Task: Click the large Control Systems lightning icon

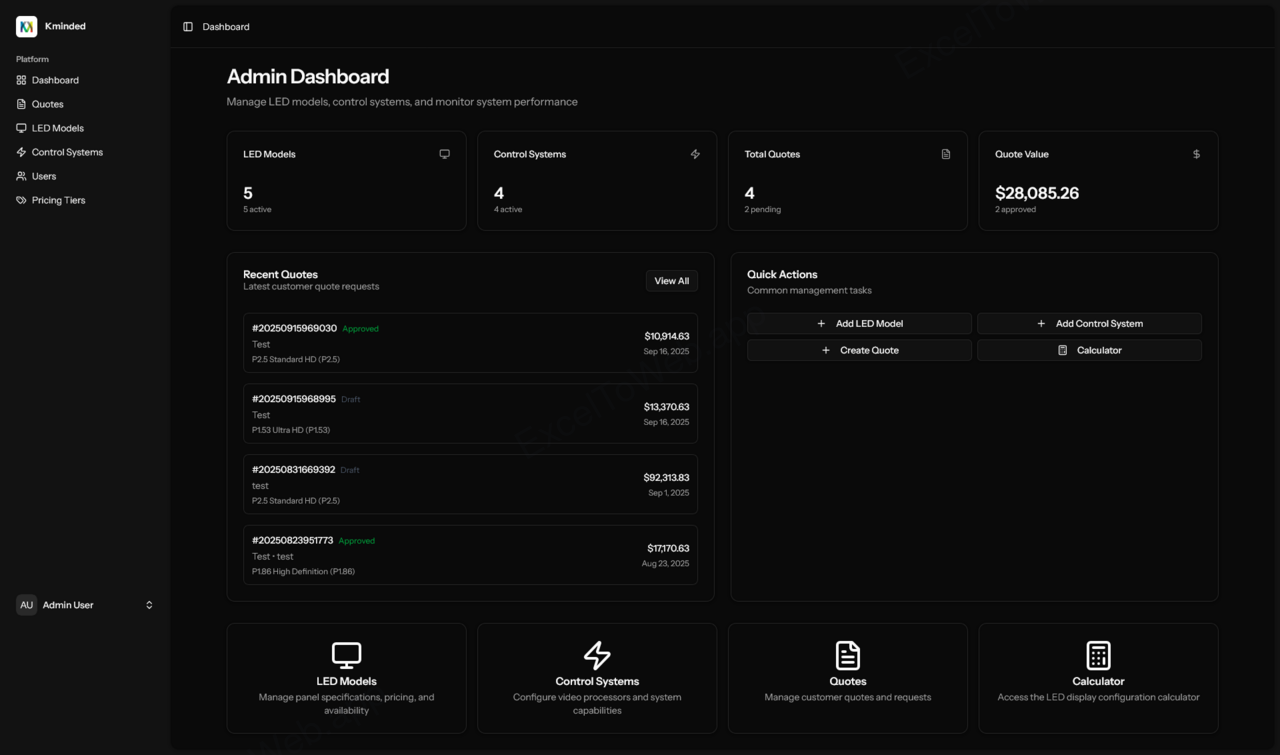Action: click(x=597, y=656)
